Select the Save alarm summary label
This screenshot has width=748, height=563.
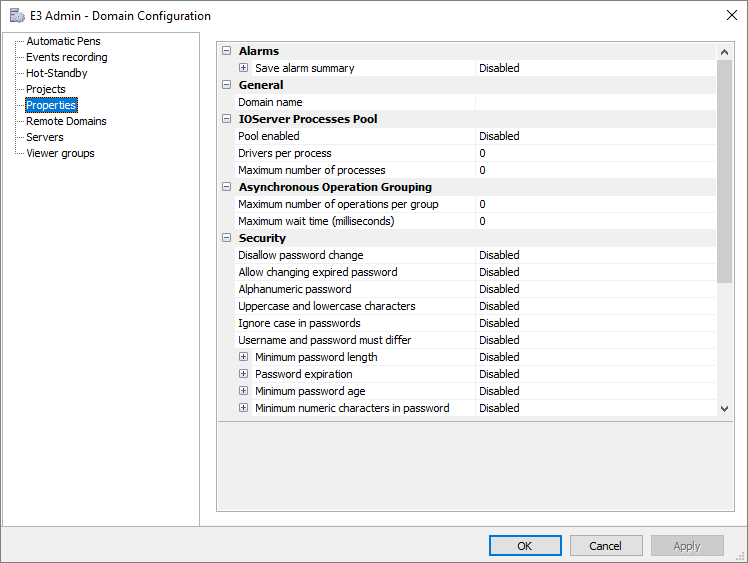[304, 68]
